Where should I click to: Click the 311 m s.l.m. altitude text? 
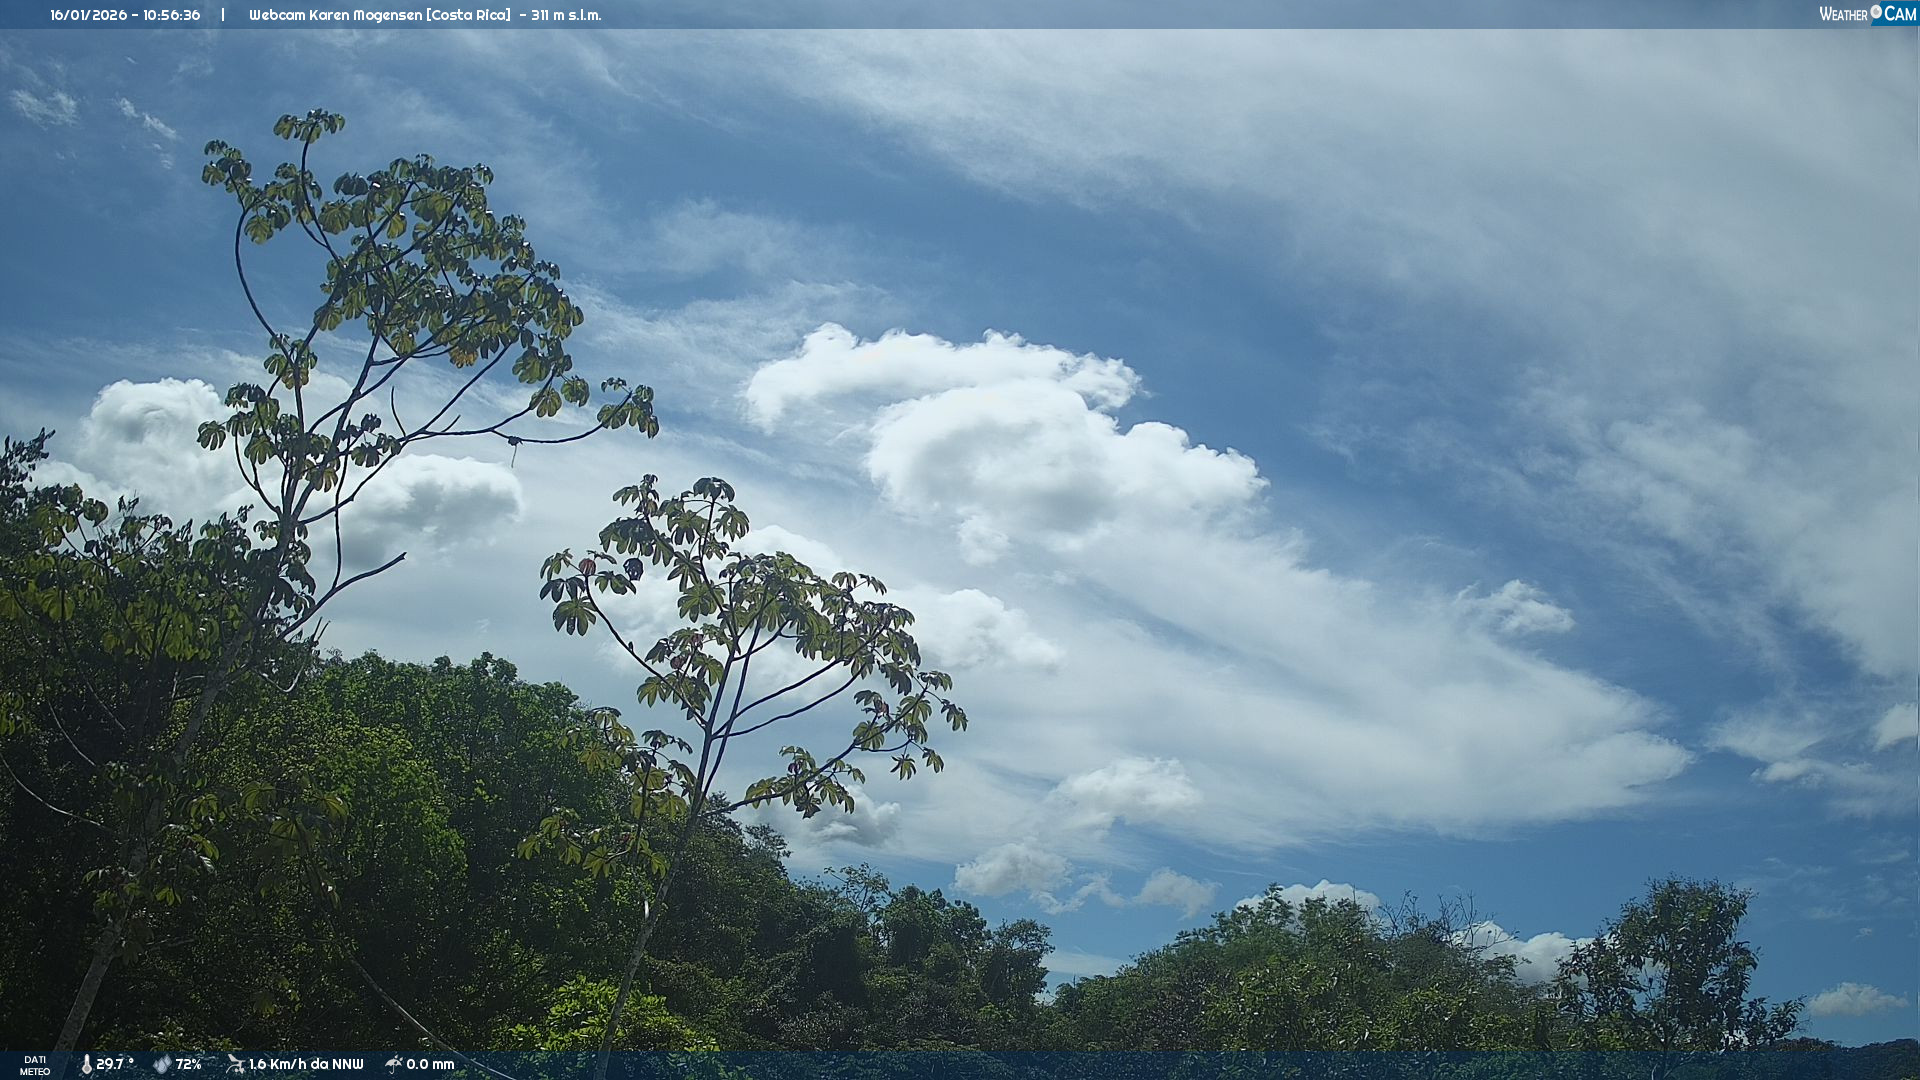pos(566,15)
